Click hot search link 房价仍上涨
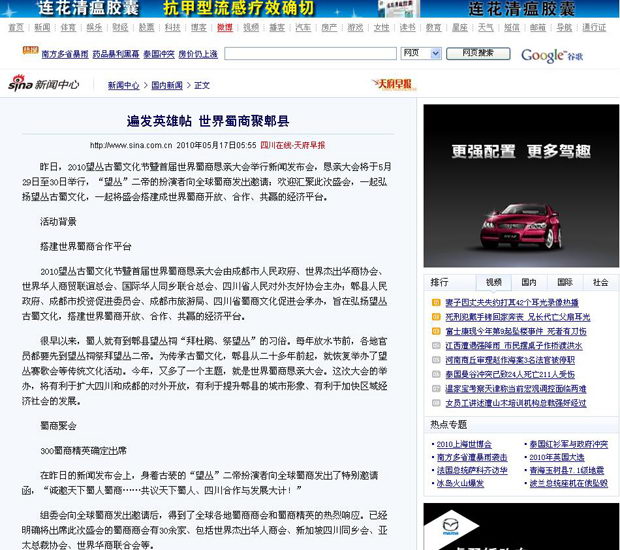The height and width of the screenshot is (550, 620). pyautogui.click(x=198, y=54)
